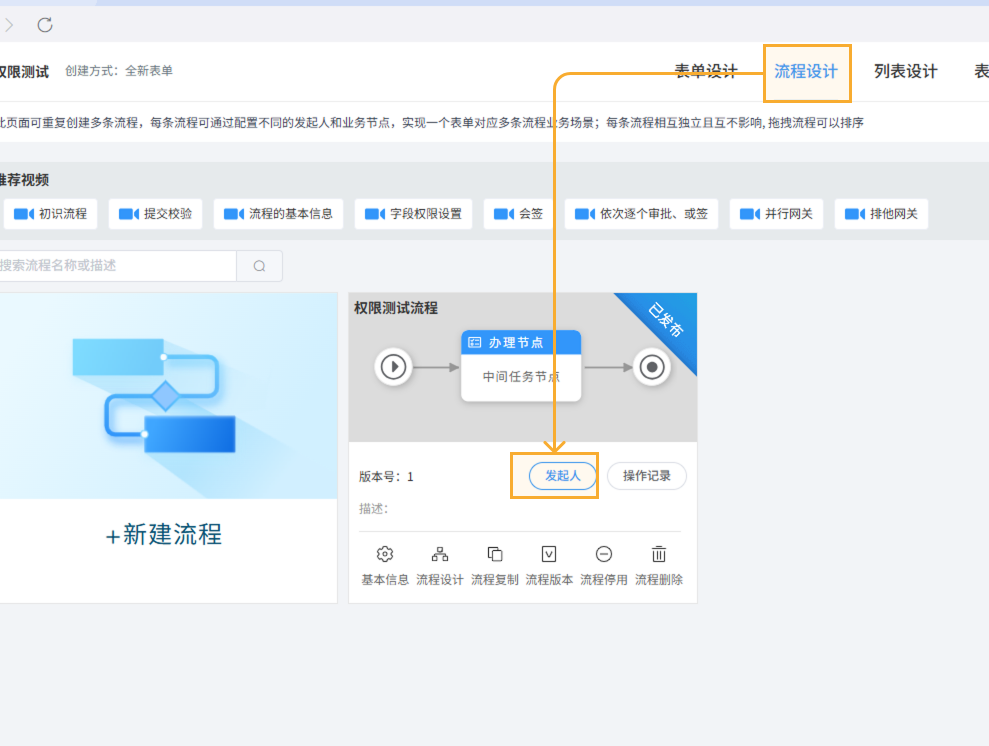Screen dimensions: 989x746
Task: Click the 流程停用 disable icon
Action: 604,554
